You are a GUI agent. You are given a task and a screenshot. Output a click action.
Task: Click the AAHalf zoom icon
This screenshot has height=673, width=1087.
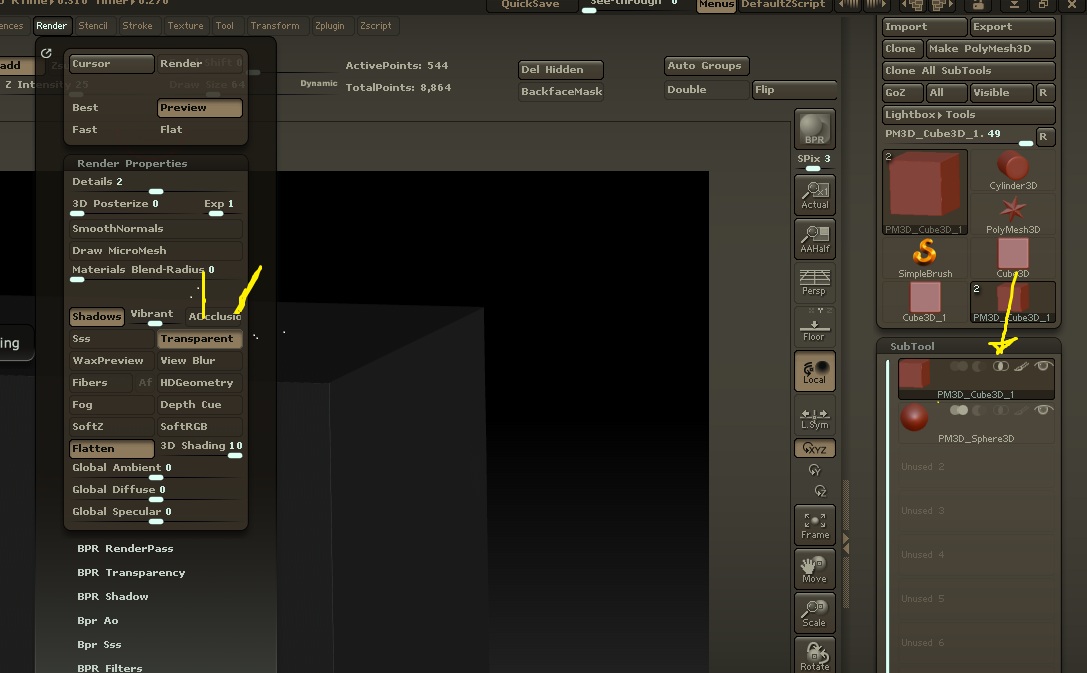coord(815,238)
